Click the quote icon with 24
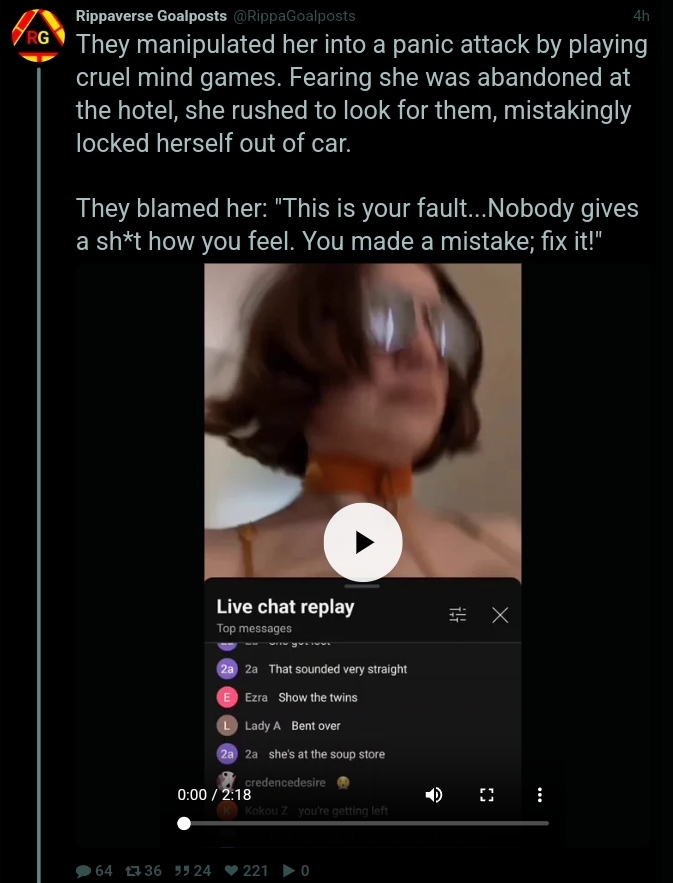This screenshot has height=883, width=673. (181, 871)
